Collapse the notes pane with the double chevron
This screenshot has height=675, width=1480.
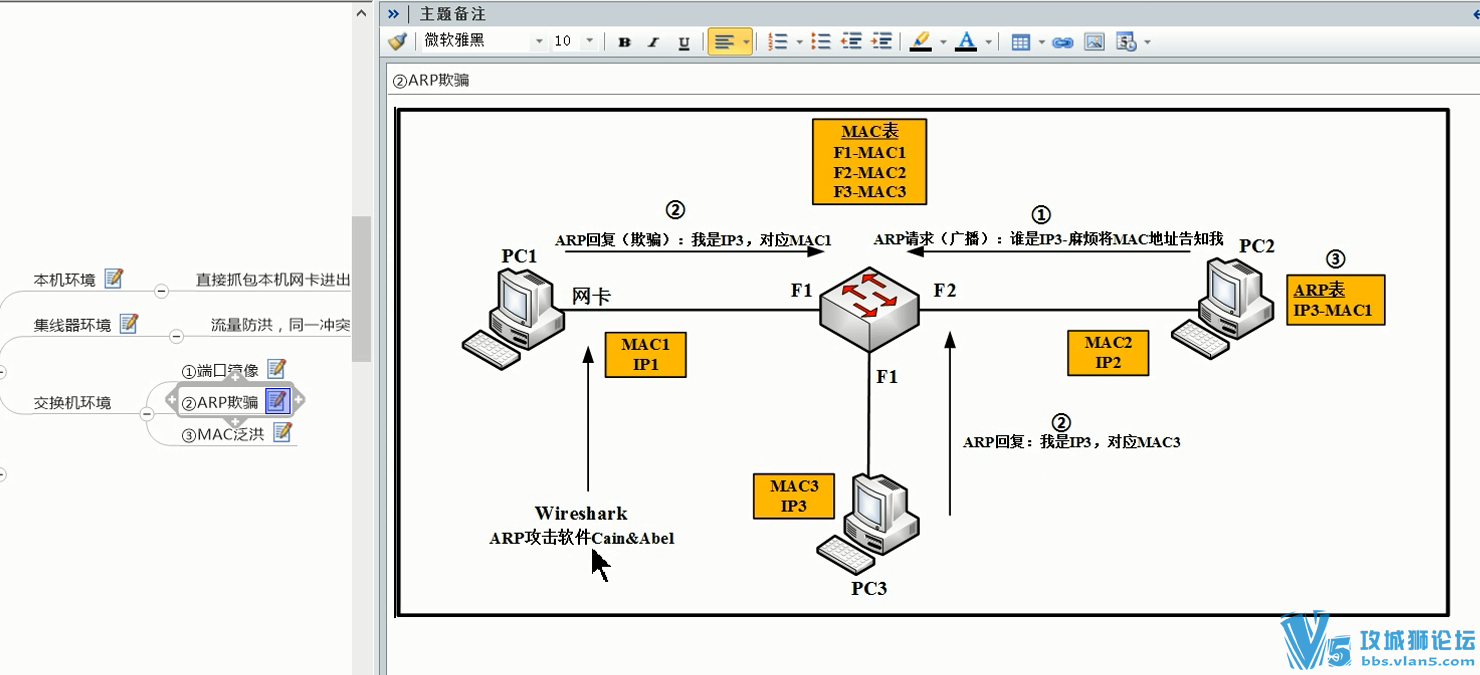(x=393, y=14)
